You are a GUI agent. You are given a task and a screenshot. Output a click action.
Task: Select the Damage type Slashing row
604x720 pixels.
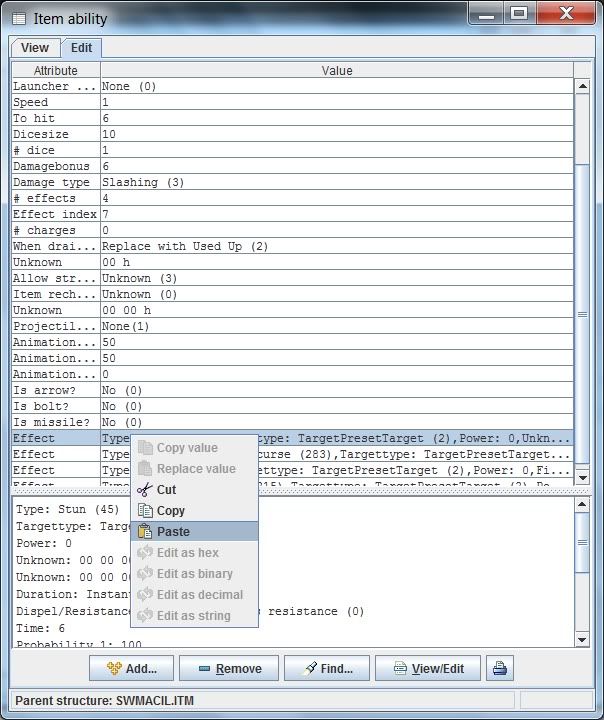click(x=290, y=183)
